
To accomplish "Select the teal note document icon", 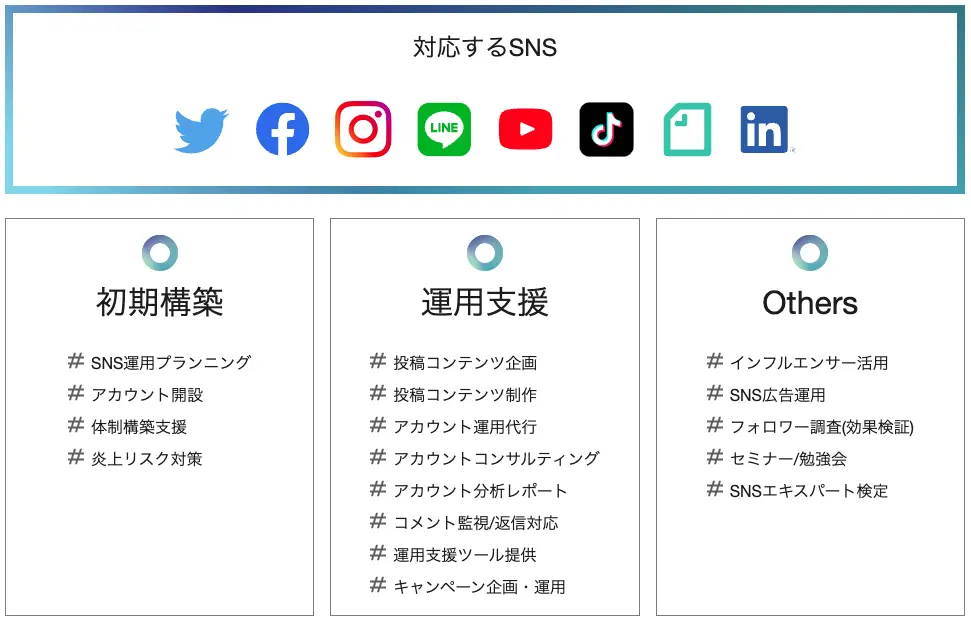I will [x=687, y=129].
